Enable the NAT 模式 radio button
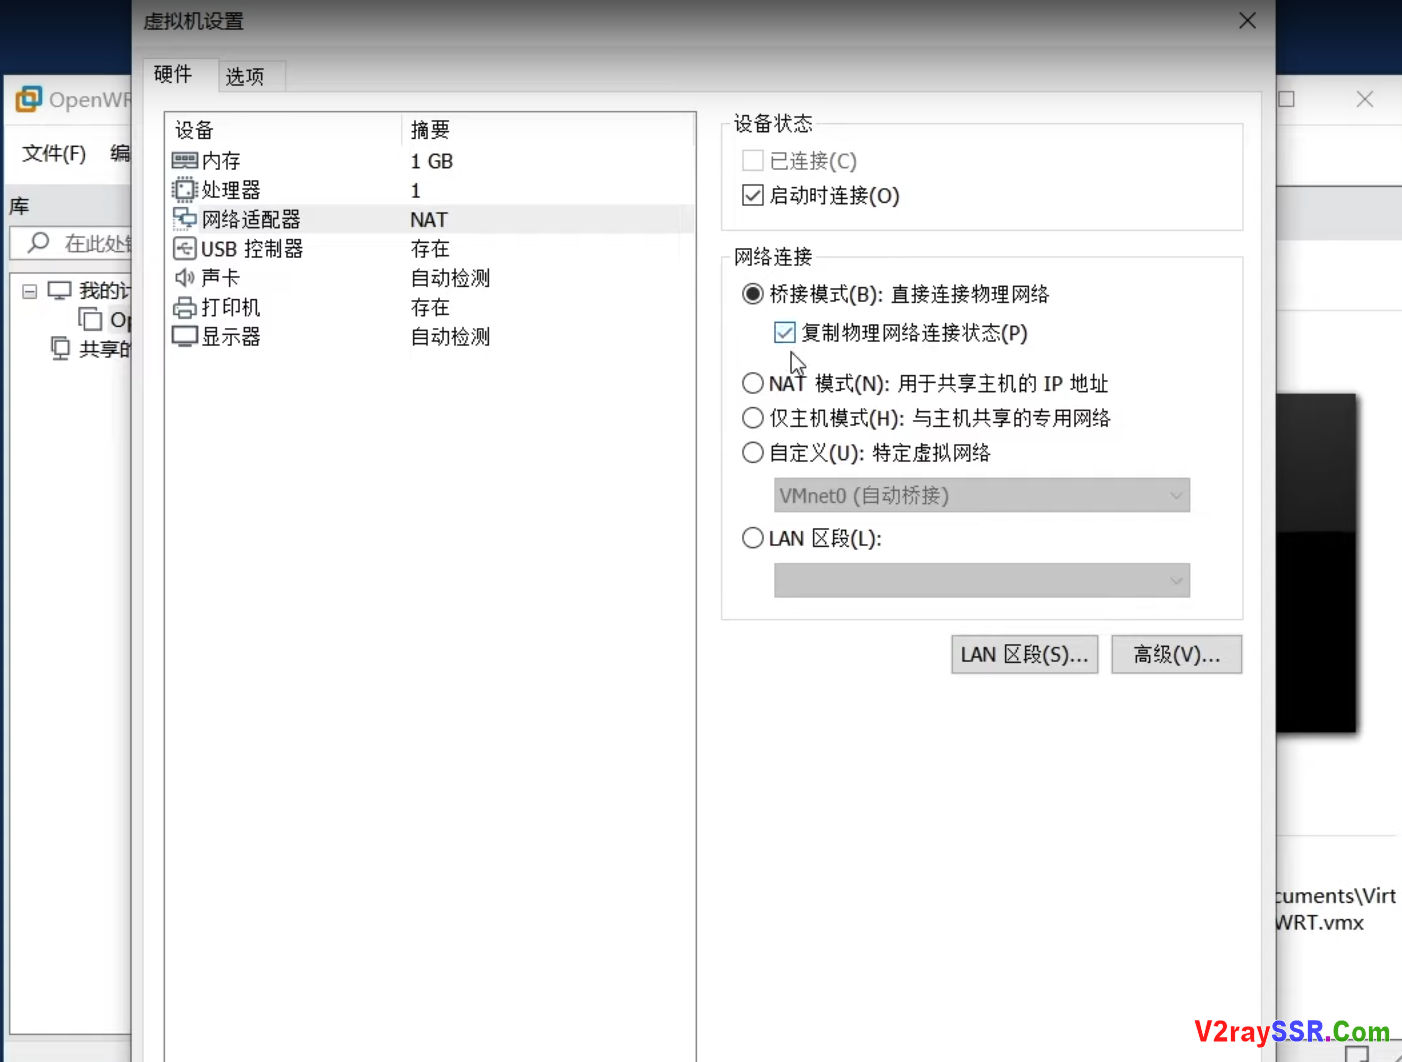 pos(752,382)
